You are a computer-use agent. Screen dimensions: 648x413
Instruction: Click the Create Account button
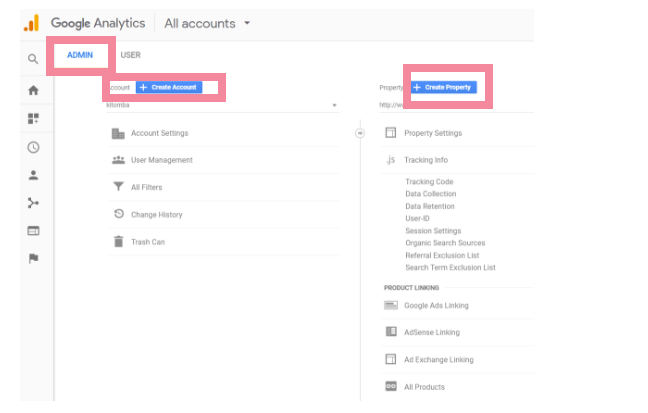[169, 87]
